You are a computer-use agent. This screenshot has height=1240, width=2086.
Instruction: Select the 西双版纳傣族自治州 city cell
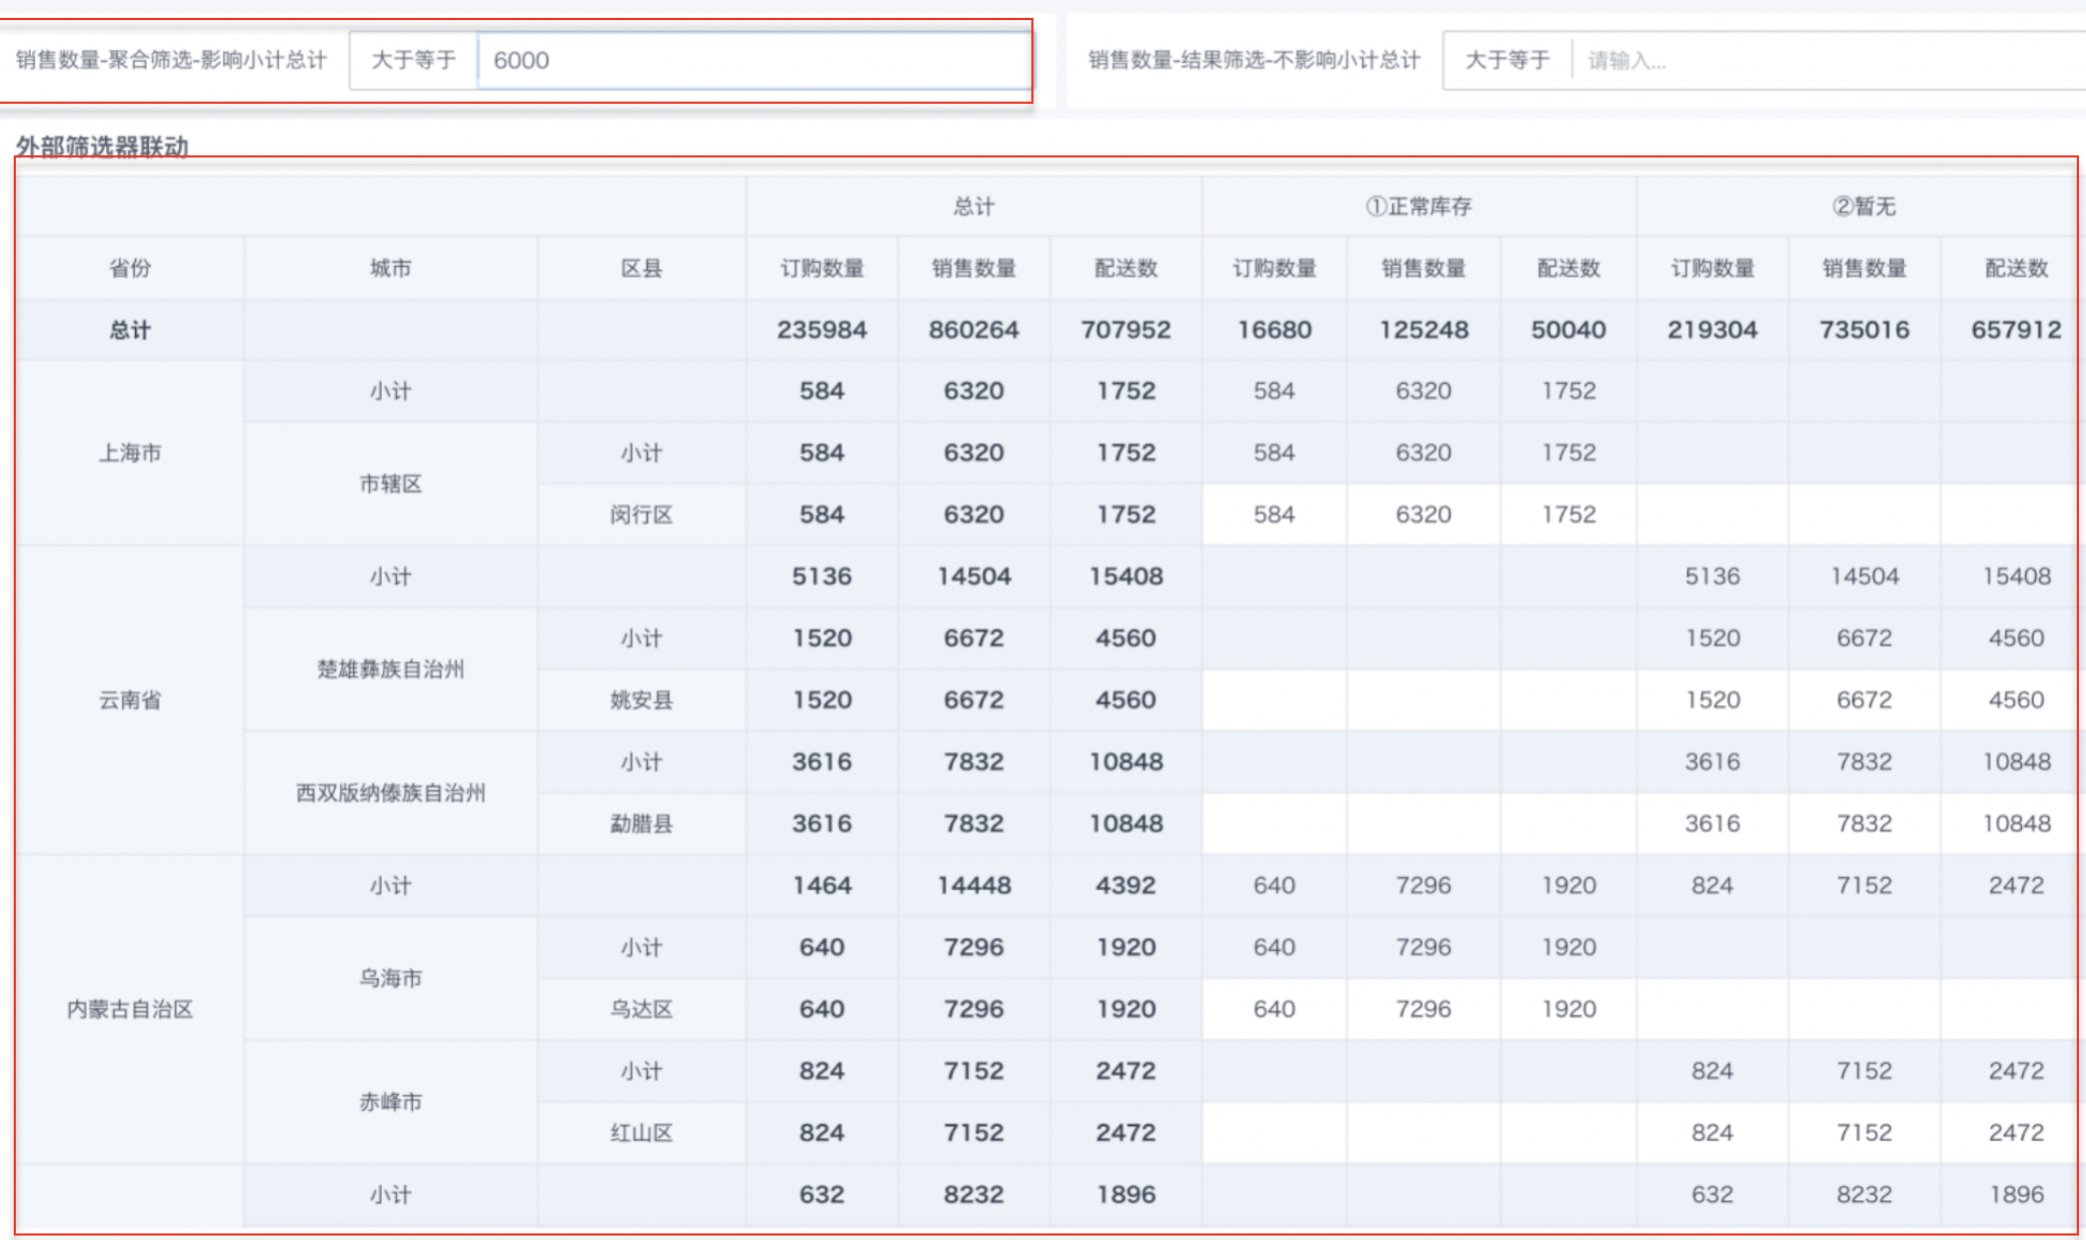[x=390, y=793]
